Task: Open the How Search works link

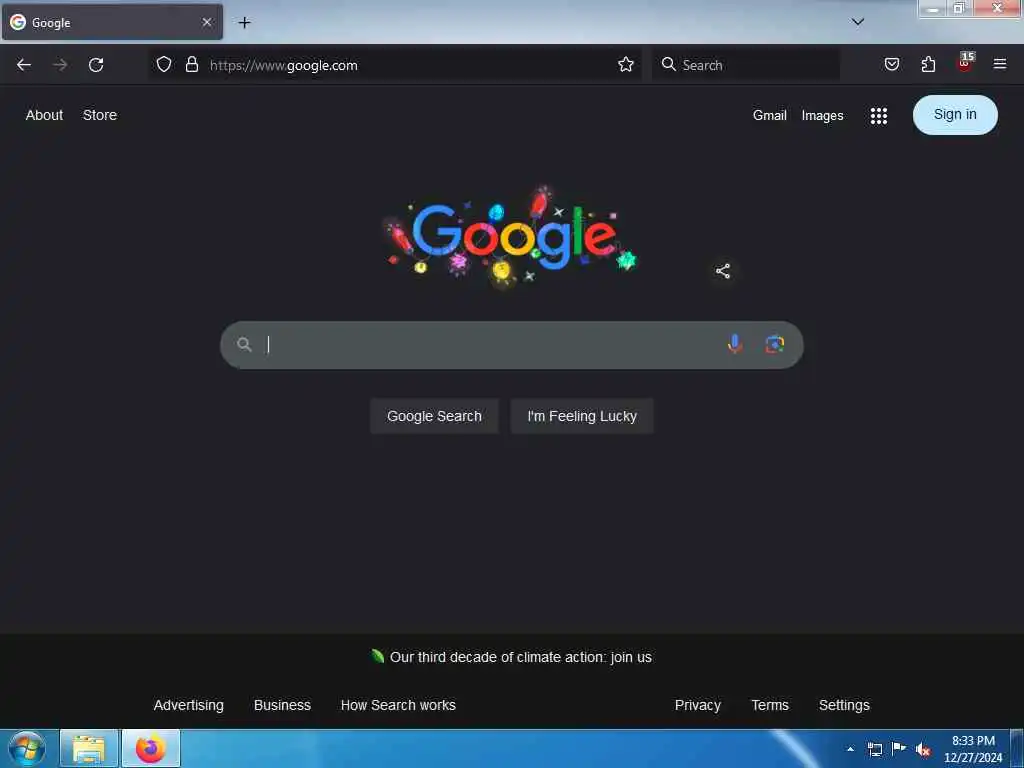Action: coord(398,705)
